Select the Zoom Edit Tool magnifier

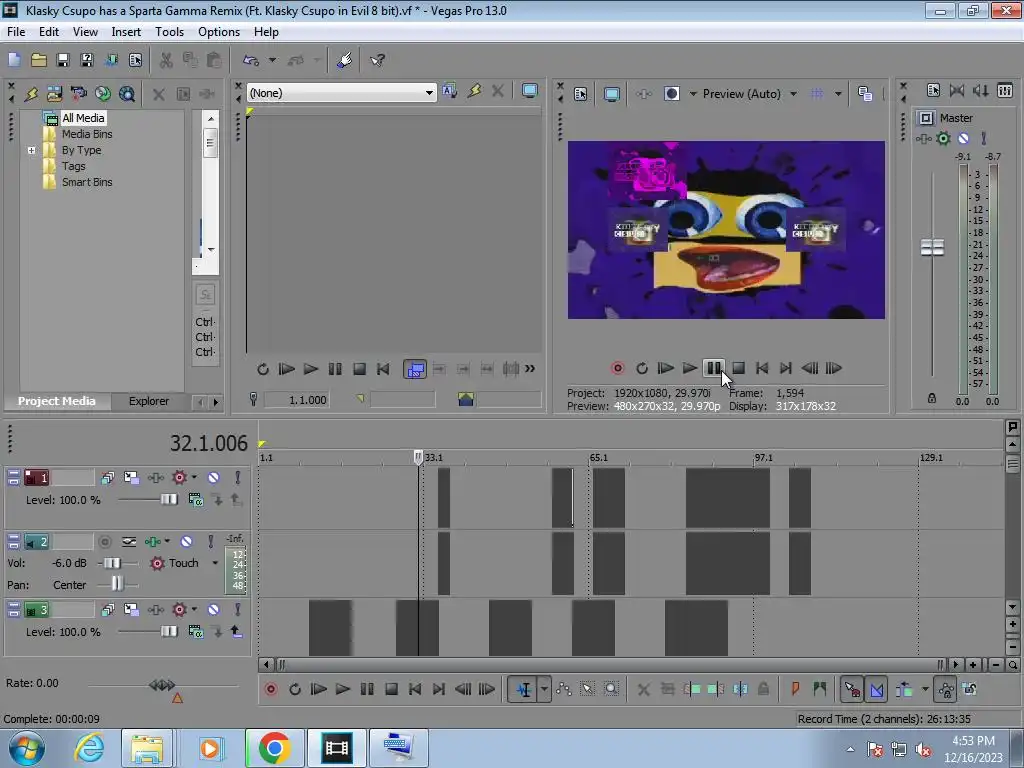(611, 689)
